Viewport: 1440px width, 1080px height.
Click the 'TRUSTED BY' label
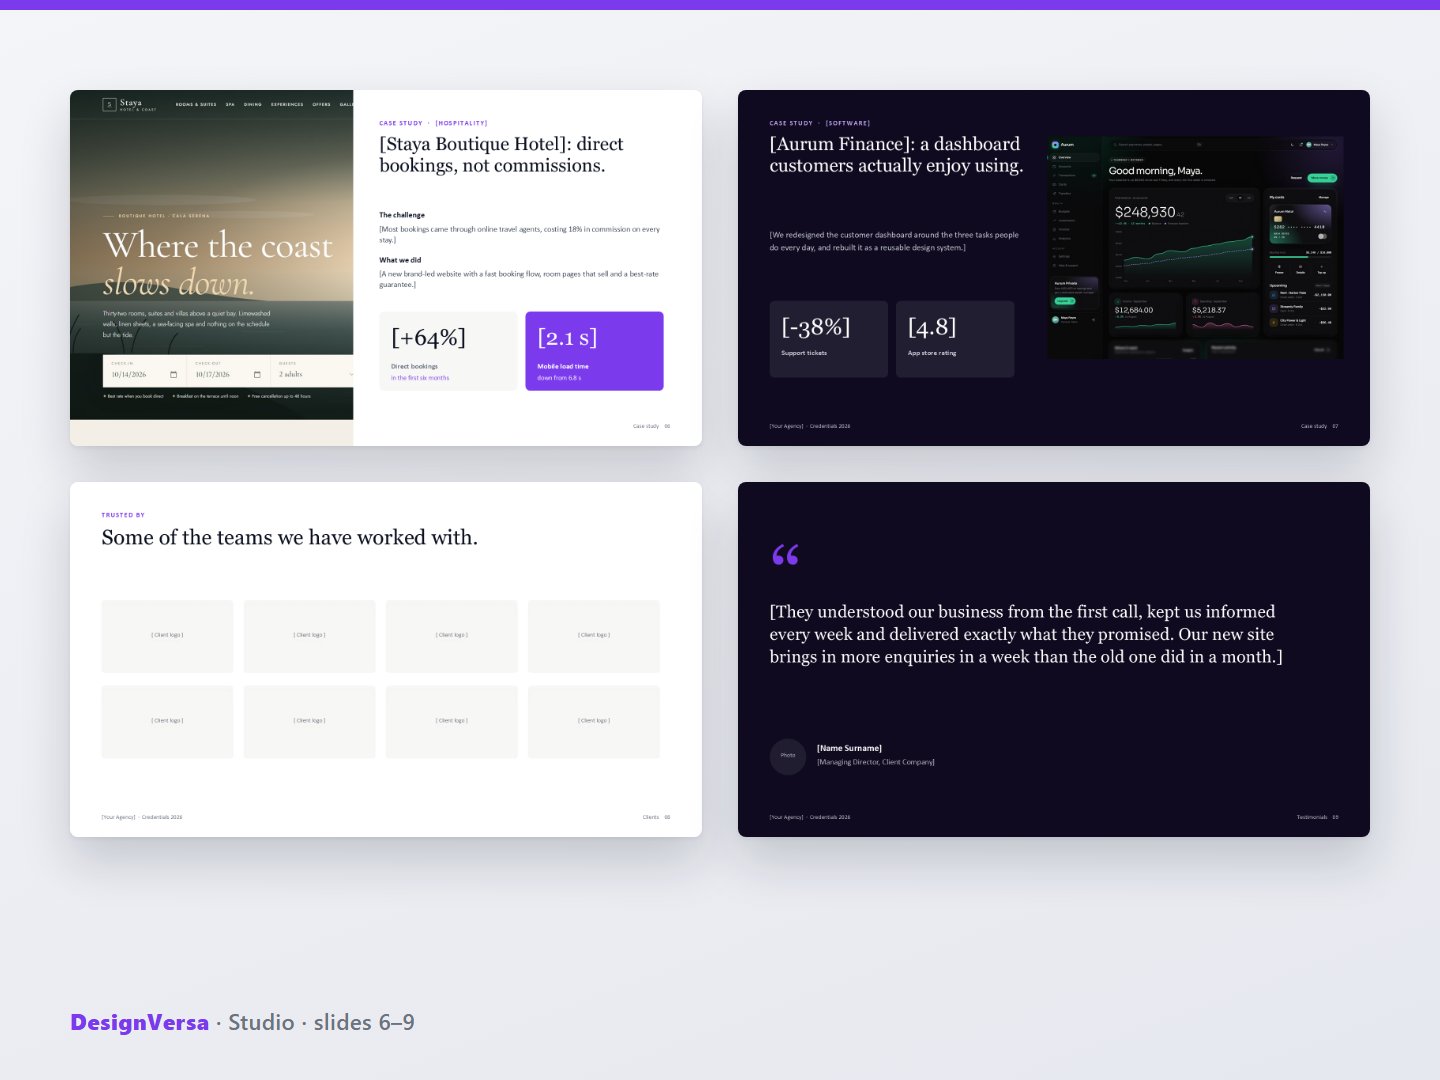tap(123, 515)
